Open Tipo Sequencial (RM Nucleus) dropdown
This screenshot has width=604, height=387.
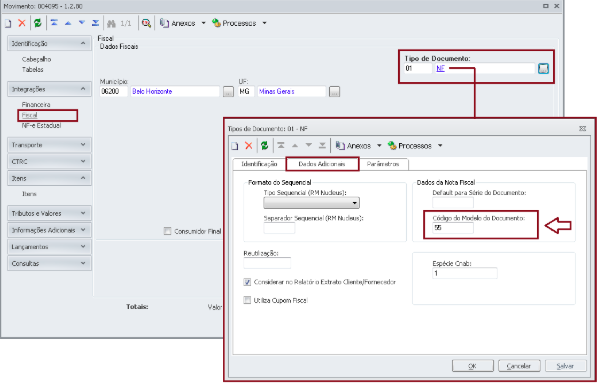pyautogui.click(x=311, y=203)
